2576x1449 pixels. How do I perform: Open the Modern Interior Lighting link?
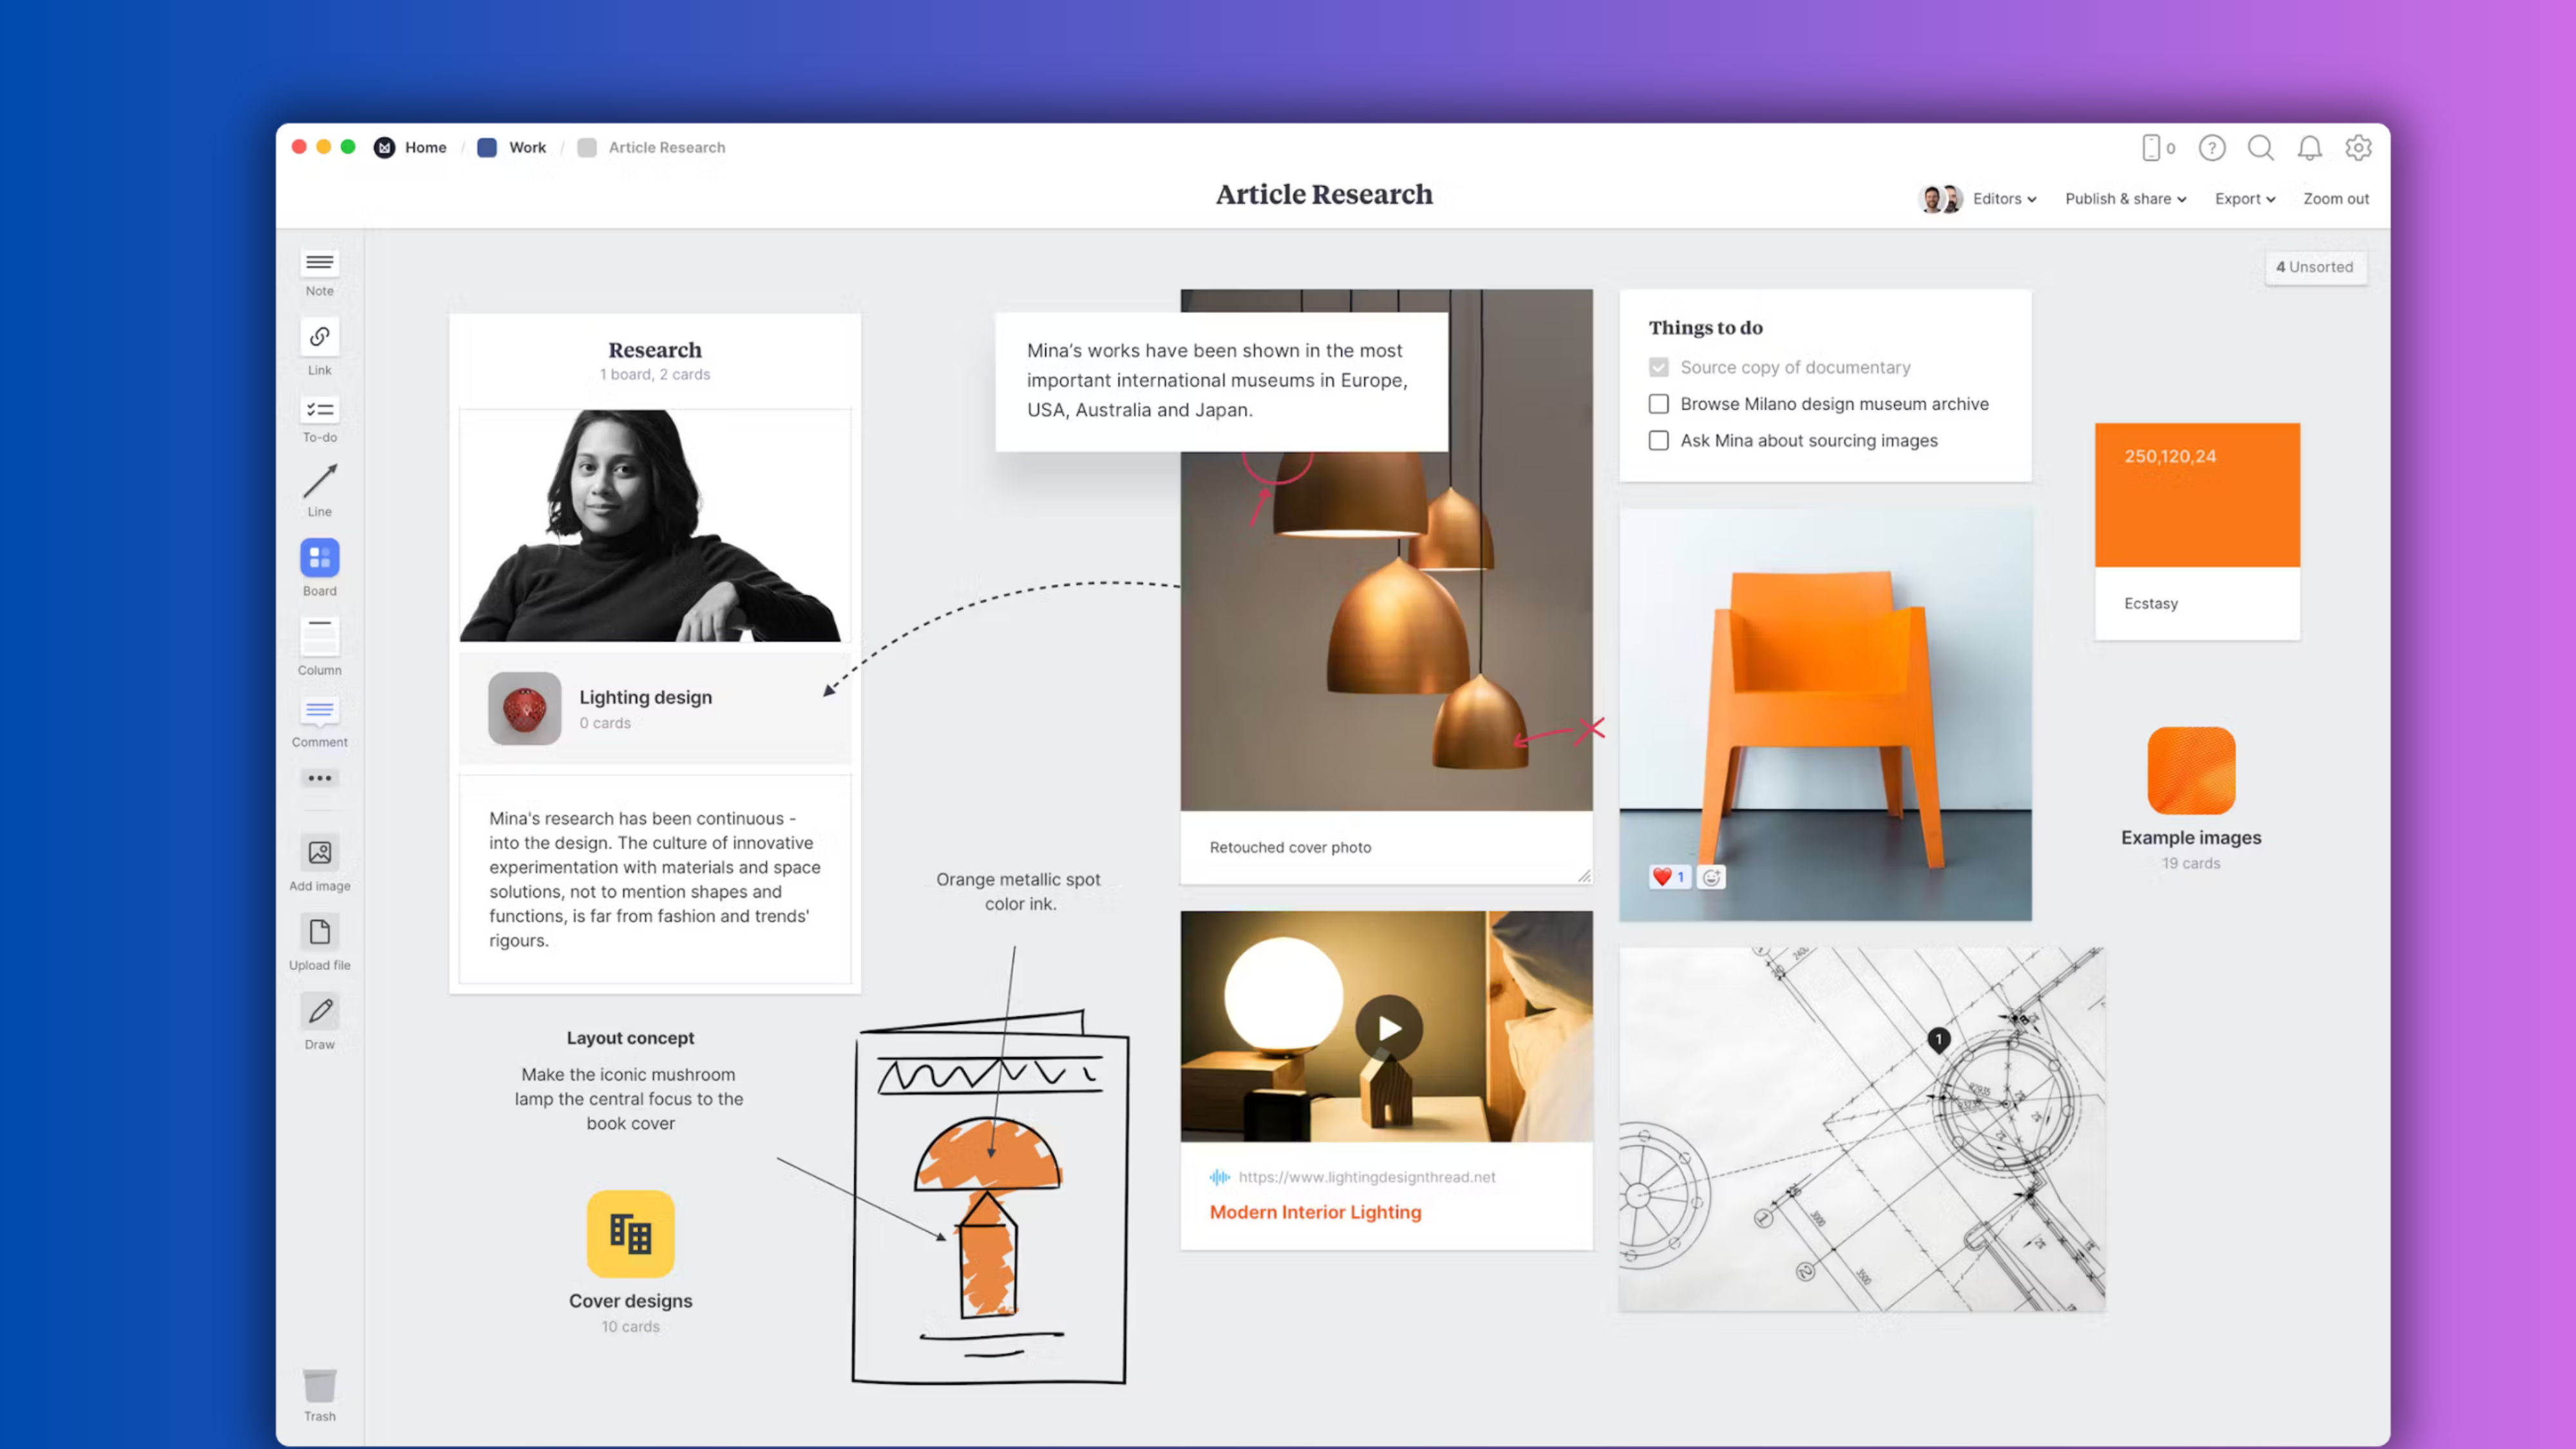1315,1211
